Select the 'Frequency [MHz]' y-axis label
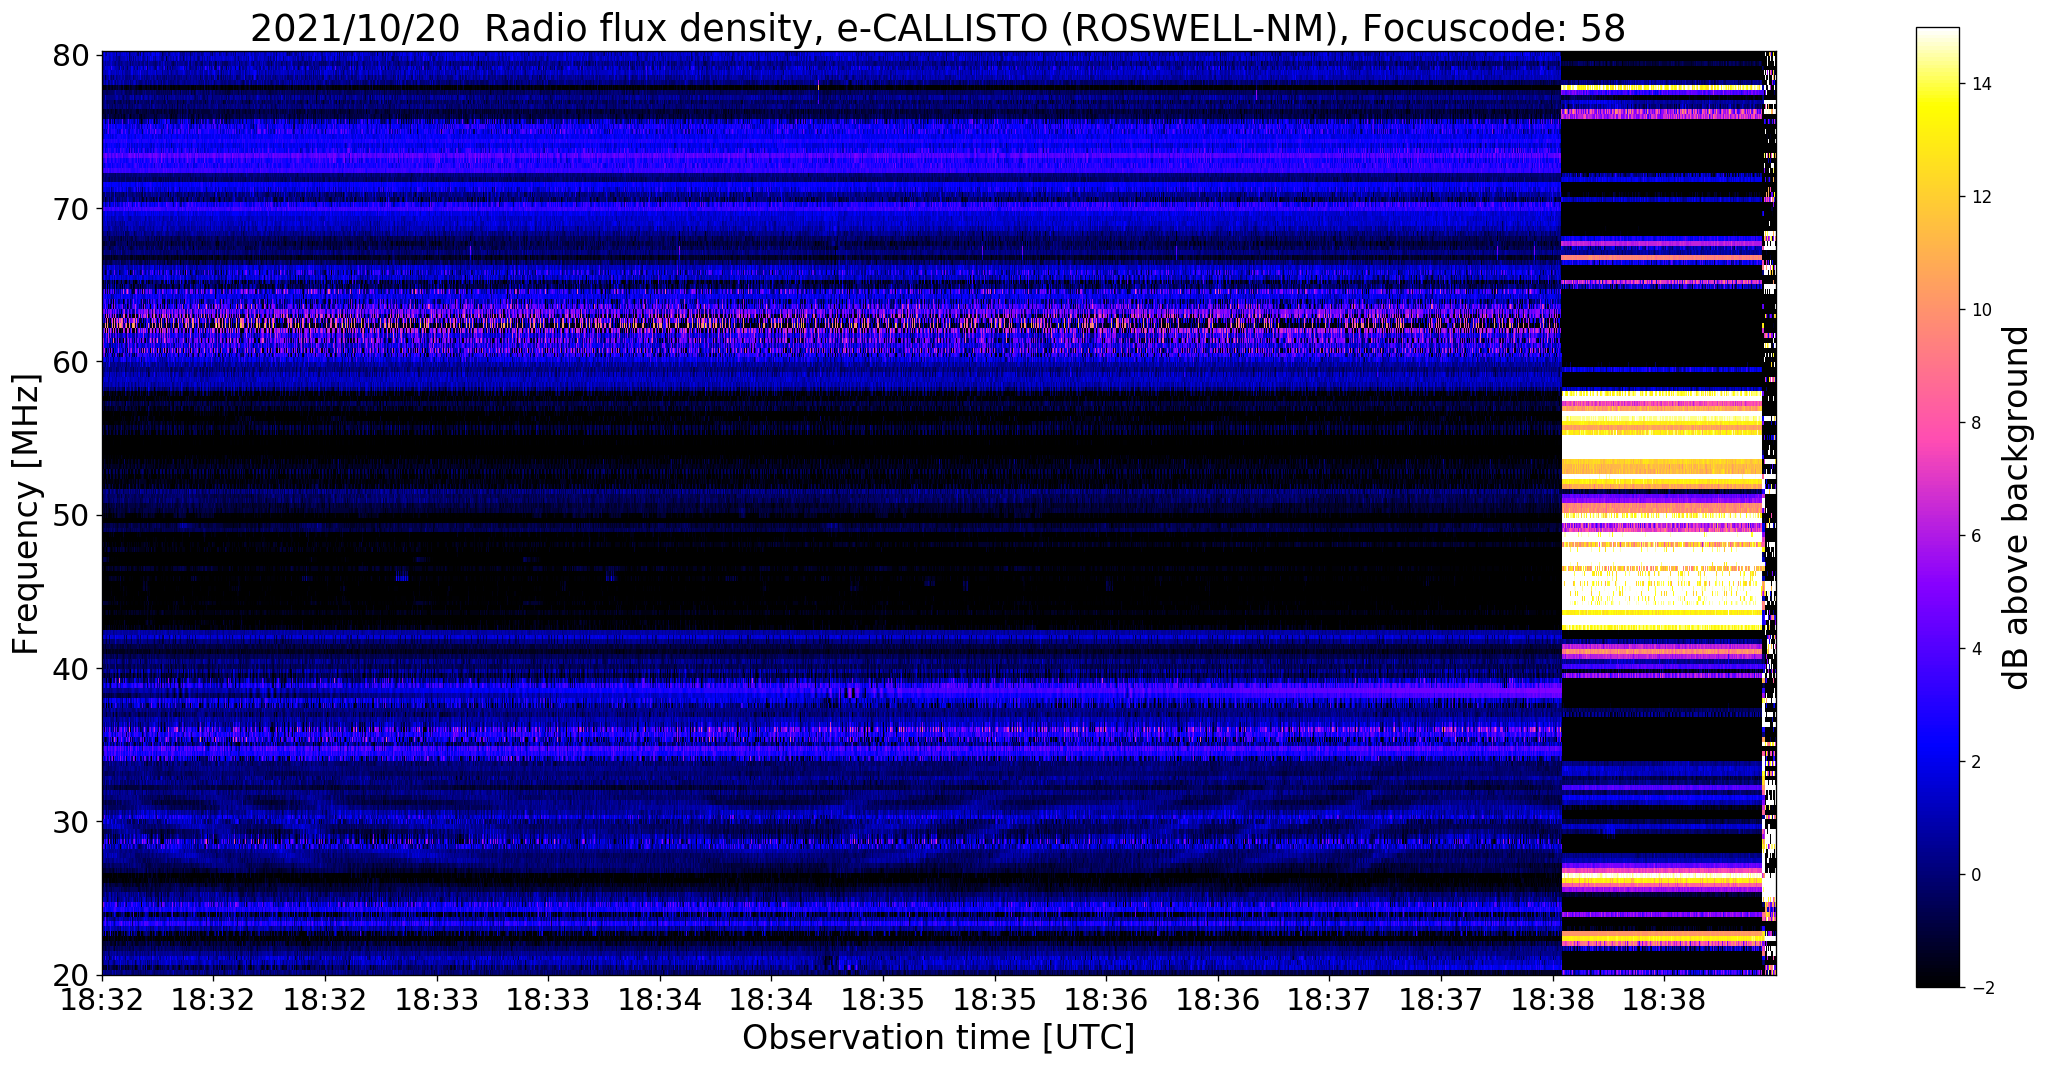This screenshot has height=1067, width=2047. click(x=26, y=514)
